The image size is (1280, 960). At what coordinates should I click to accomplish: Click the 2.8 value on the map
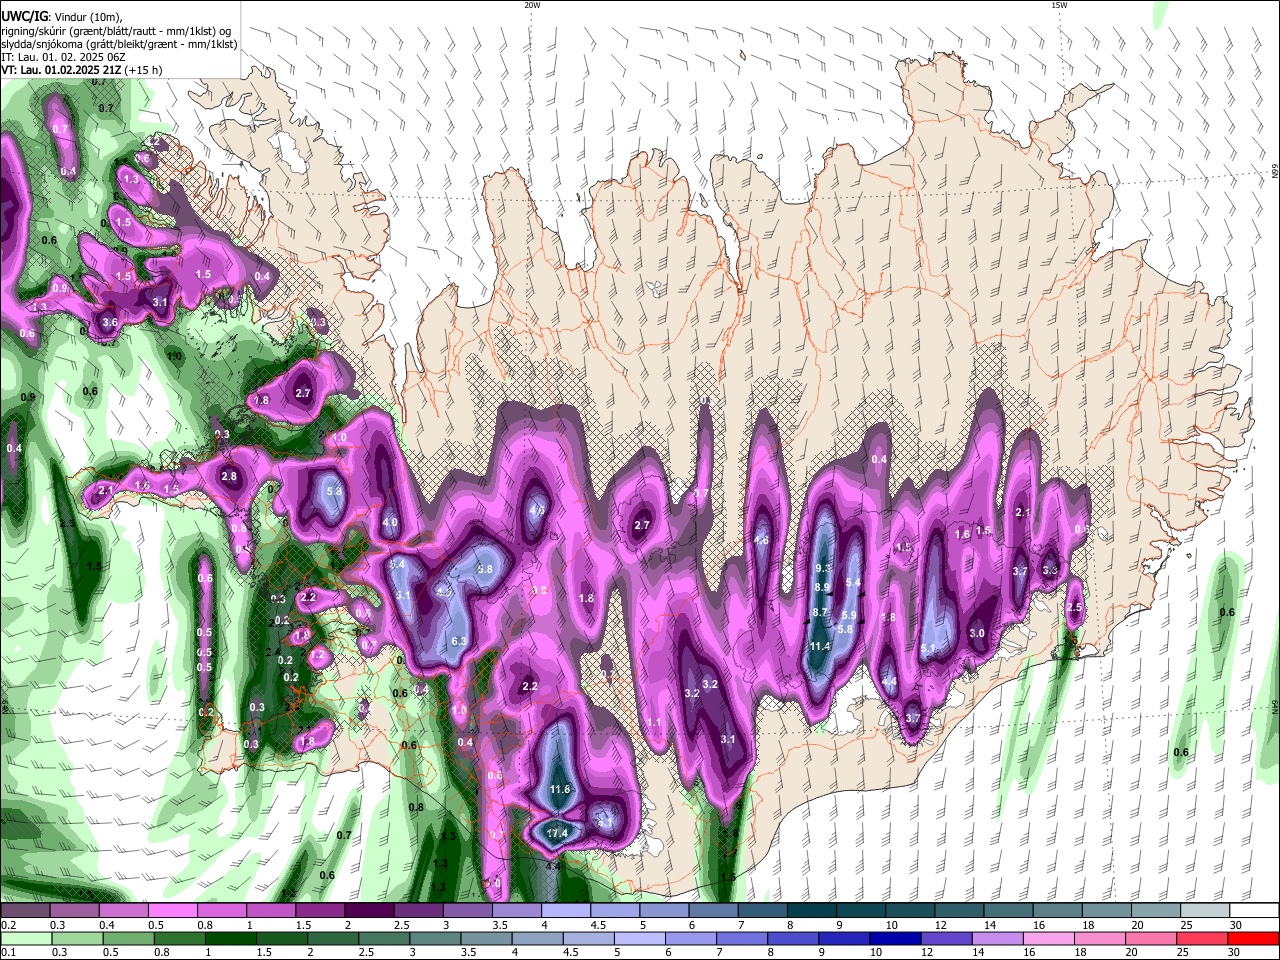229,476
